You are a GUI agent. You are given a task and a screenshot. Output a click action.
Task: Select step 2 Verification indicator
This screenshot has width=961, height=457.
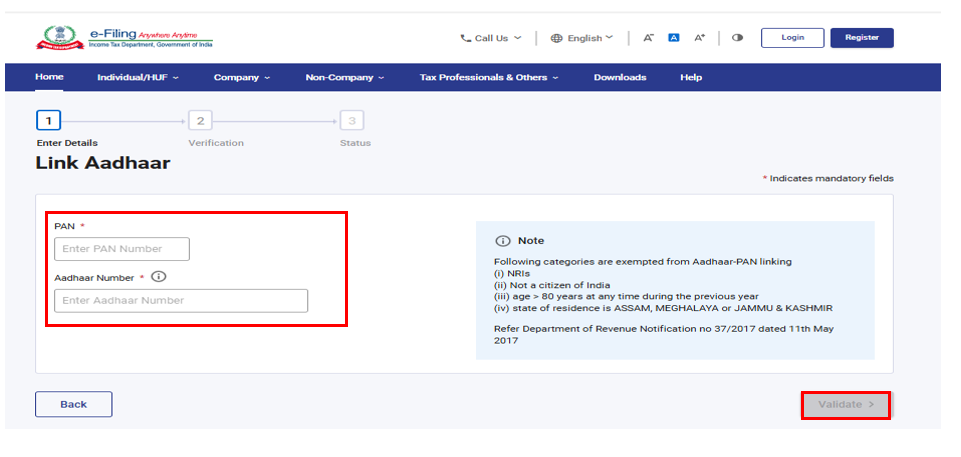point(200,121)
